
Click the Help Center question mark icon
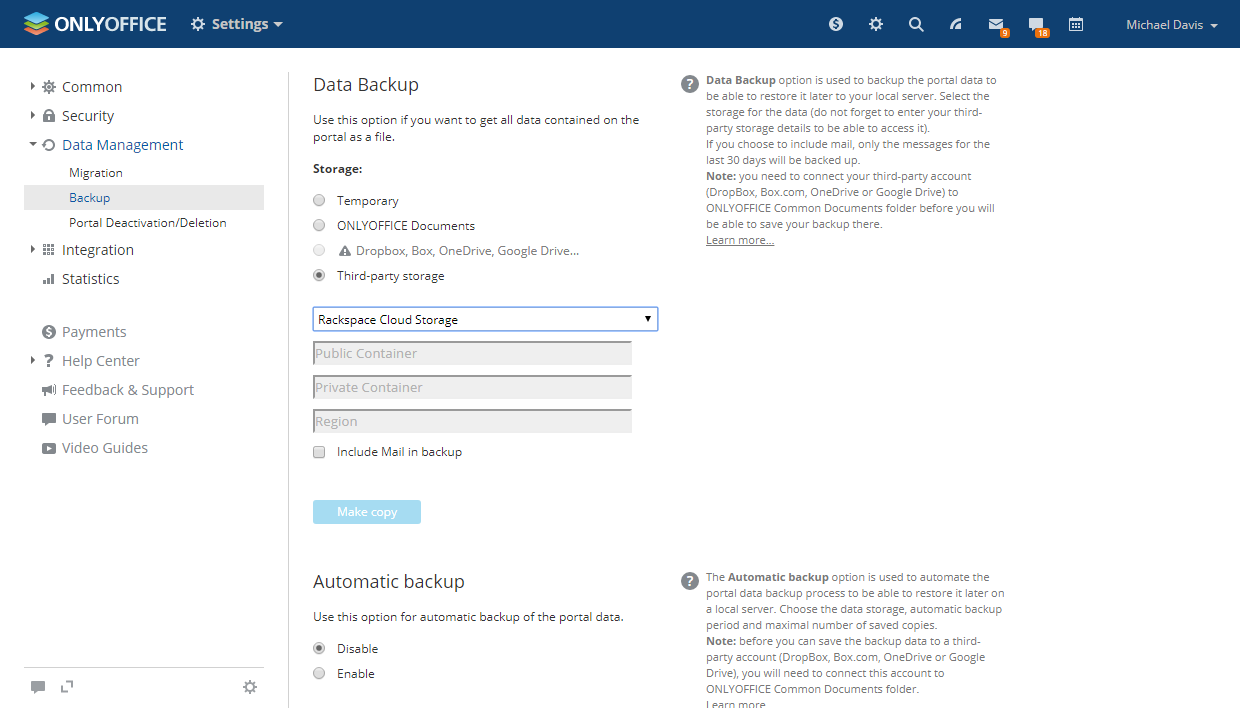(49, 361)
